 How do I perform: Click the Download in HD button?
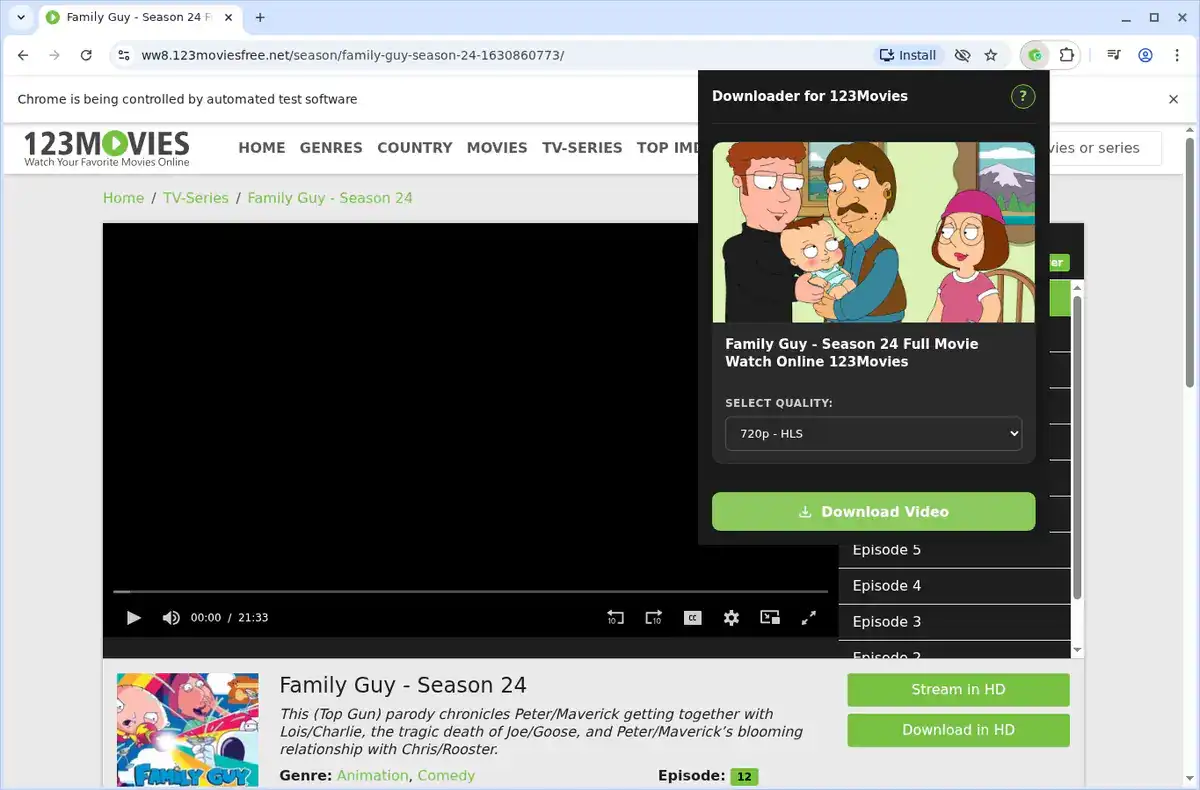958,730
